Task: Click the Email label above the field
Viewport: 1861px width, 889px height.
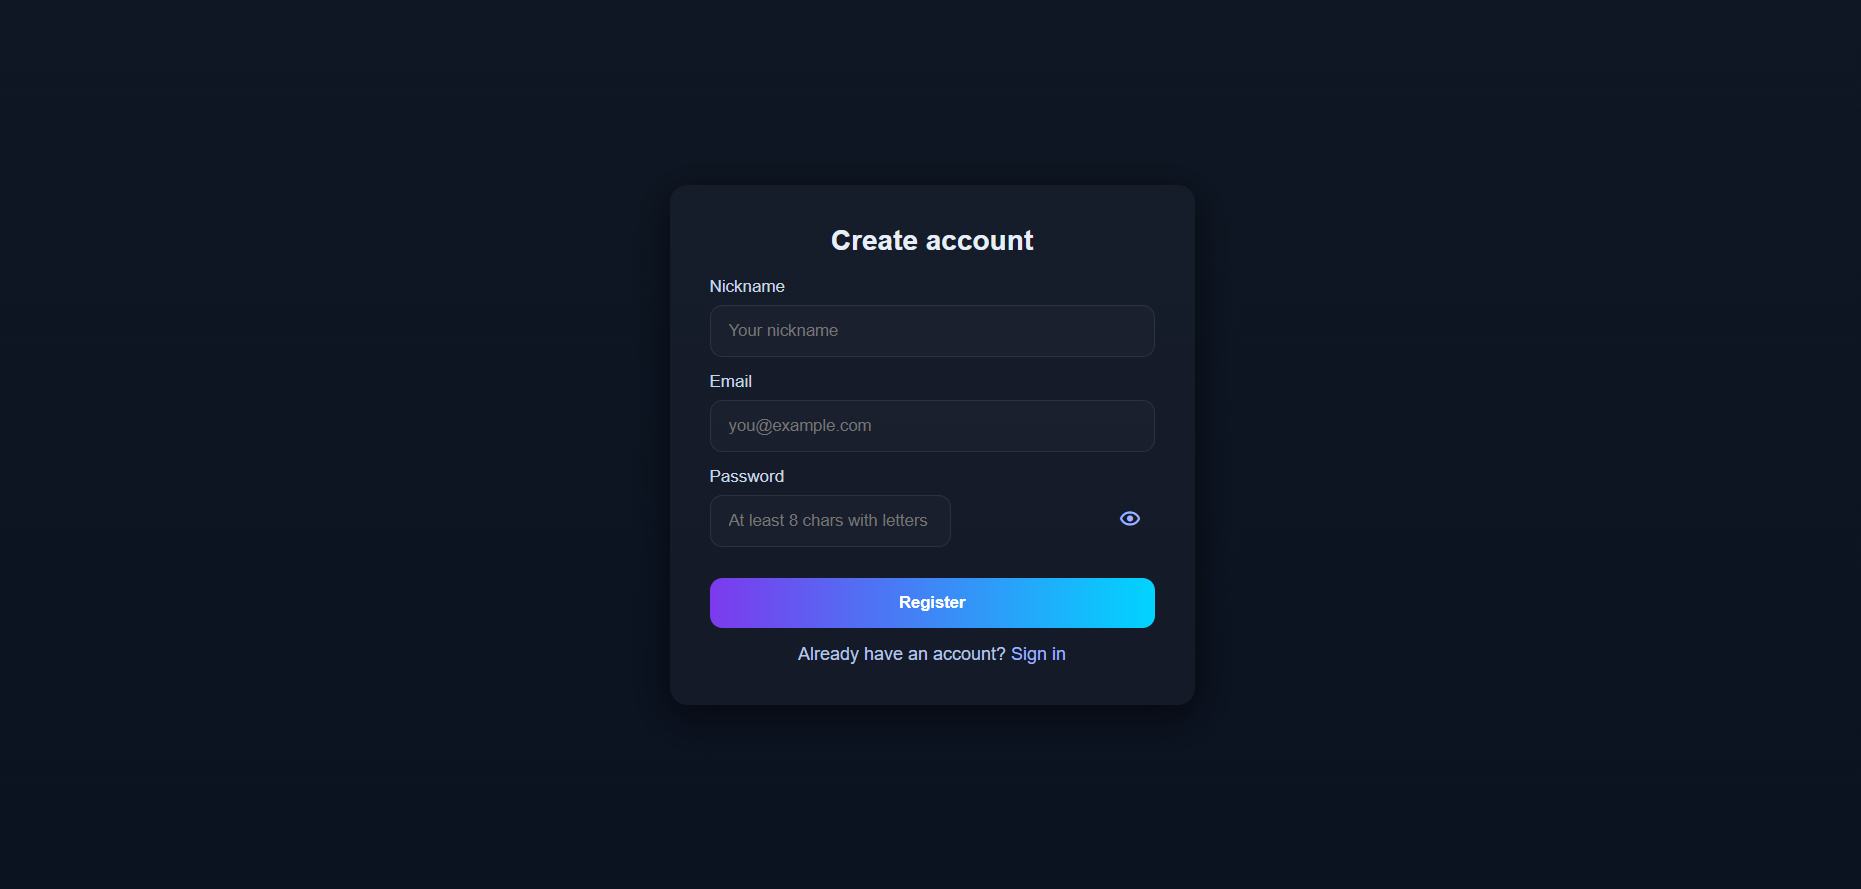Action: (731, 382)
